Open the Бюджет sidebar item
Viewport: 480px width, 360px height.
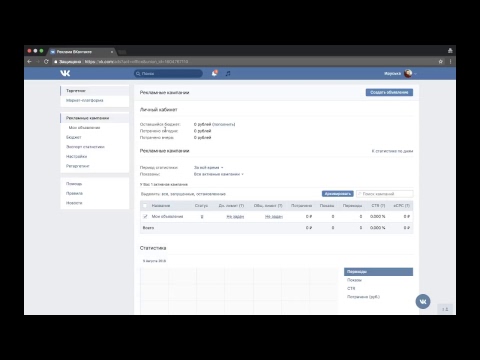pos(74,137)
